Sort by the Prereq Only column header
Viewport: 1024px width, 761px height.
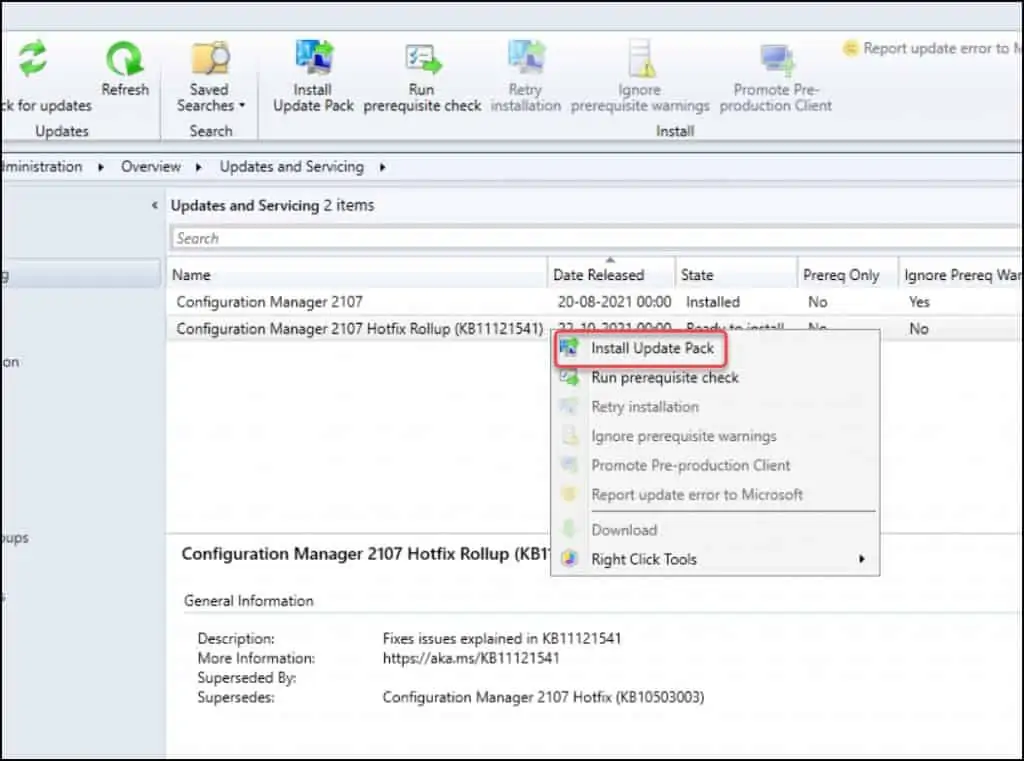[x=848, y=274]
